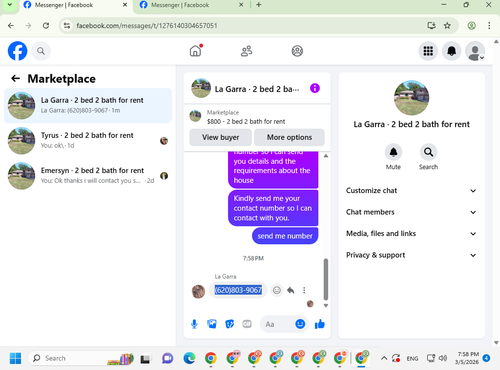Image resolution: width=500 pixels, height=370 pixels.
Task: Choose a GIF from the GIF icon
Action: point(247,324)
